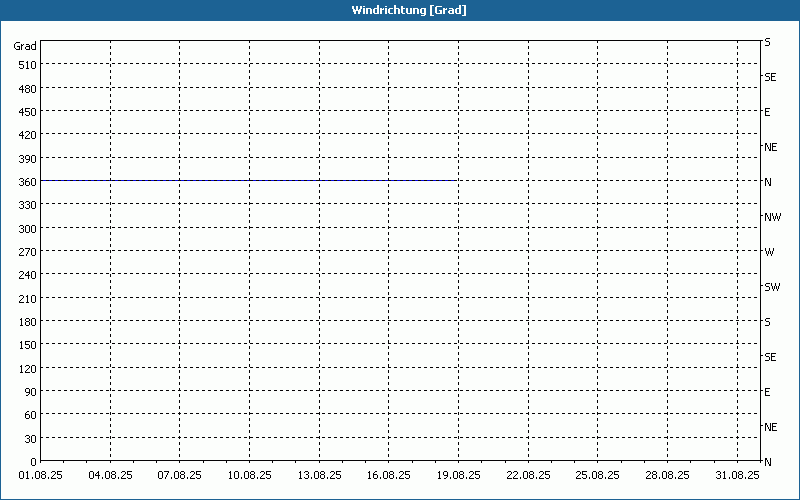Select the 22.08.25 date label
This screenshot has width=800, height=500.
pyautogui.click(x=529, y=476)
